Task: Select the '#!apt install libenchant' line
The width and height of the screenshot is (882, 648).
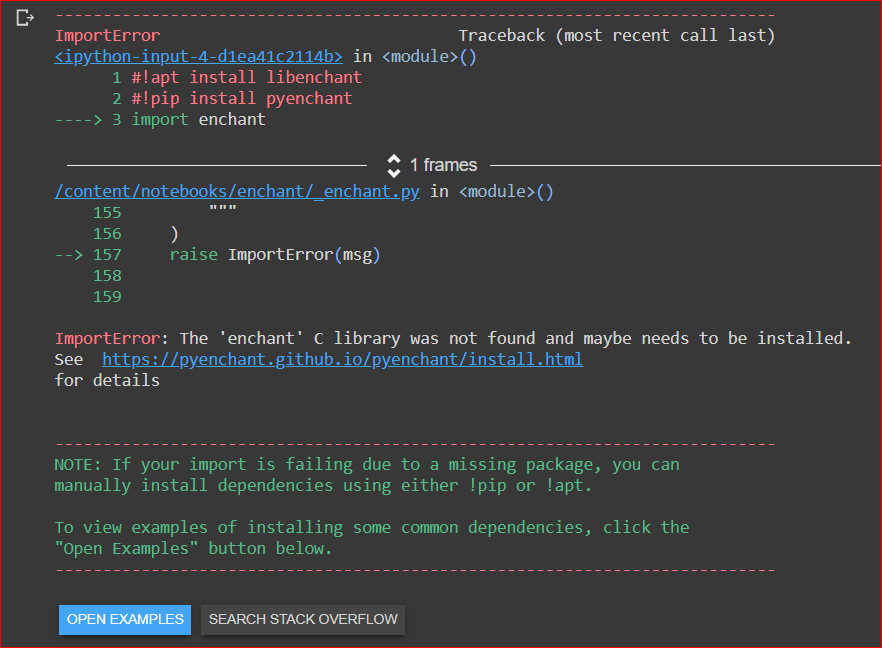Action: [246, 78]
